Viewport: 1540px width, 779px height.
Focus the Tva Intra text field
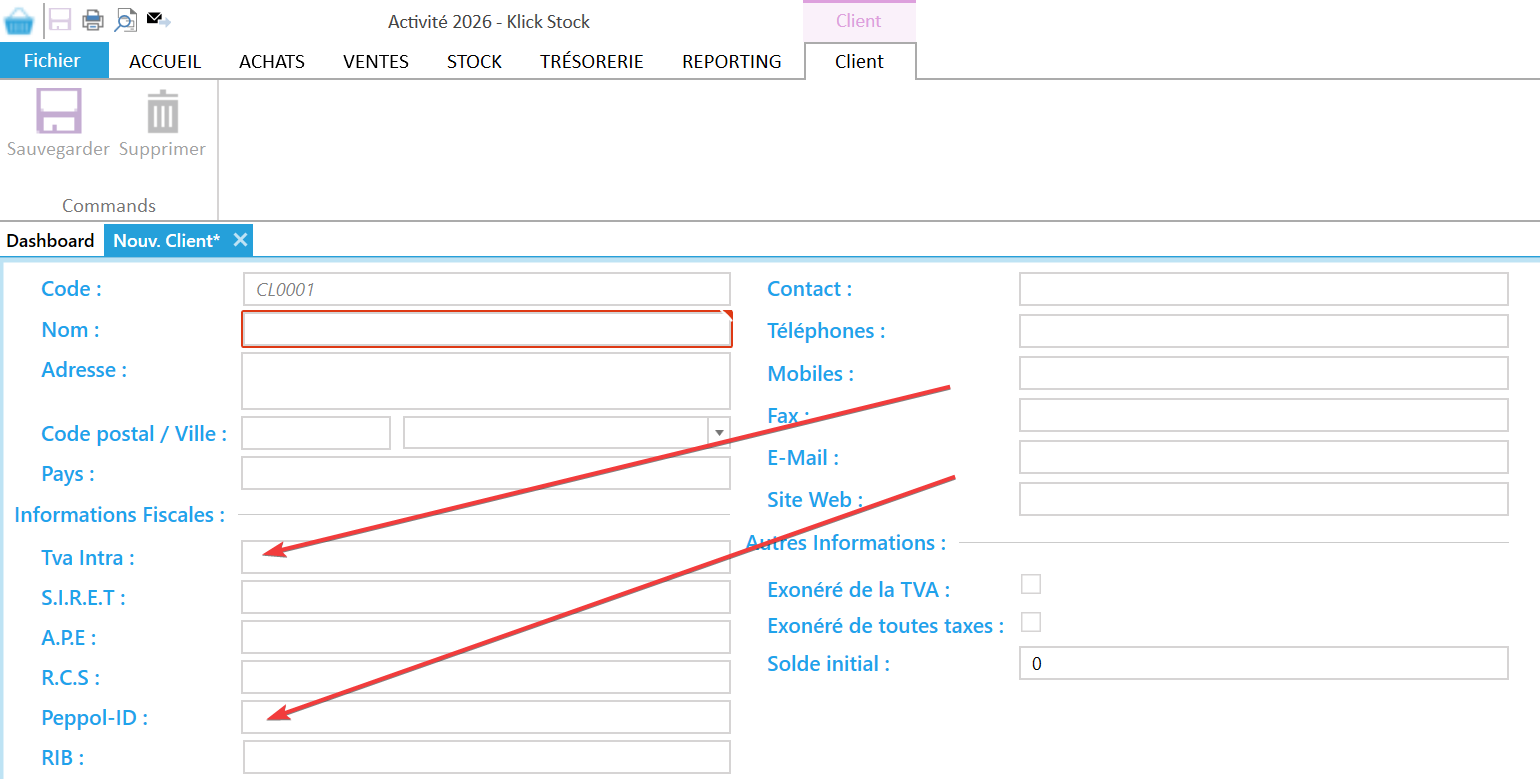pyautogui.click(x=486, y=557)
